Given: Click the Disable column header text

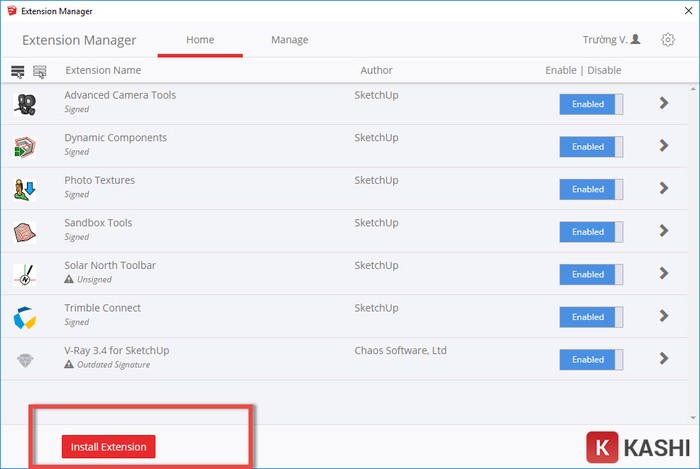Looking at the screenshot, I should [604, 71].
